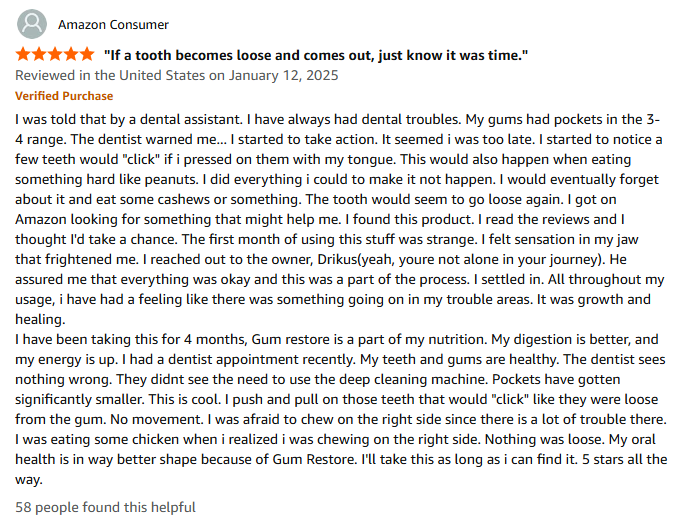Click the 'January 12, 2025' review date
The width and height of the screenshot is (690, 523).
click(283, 75)
